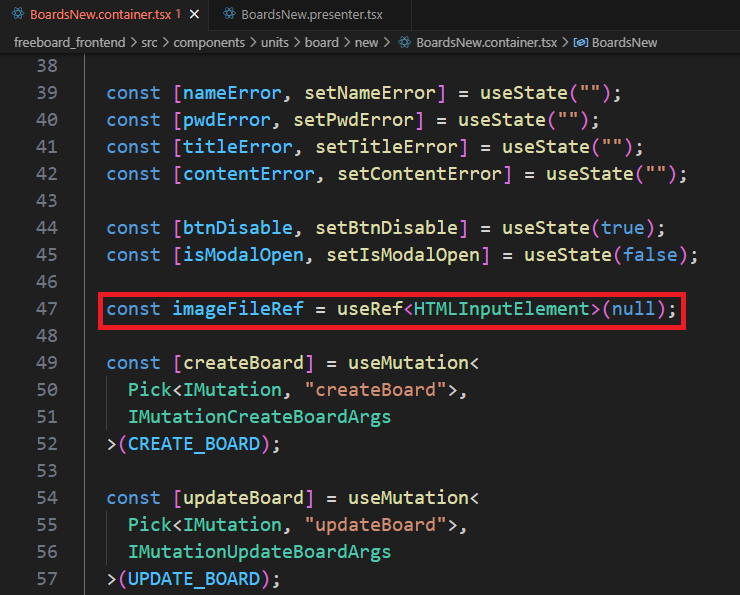Open the BoardsNew.presenter.tsx tab
The image size is (740, 595).
311,15
